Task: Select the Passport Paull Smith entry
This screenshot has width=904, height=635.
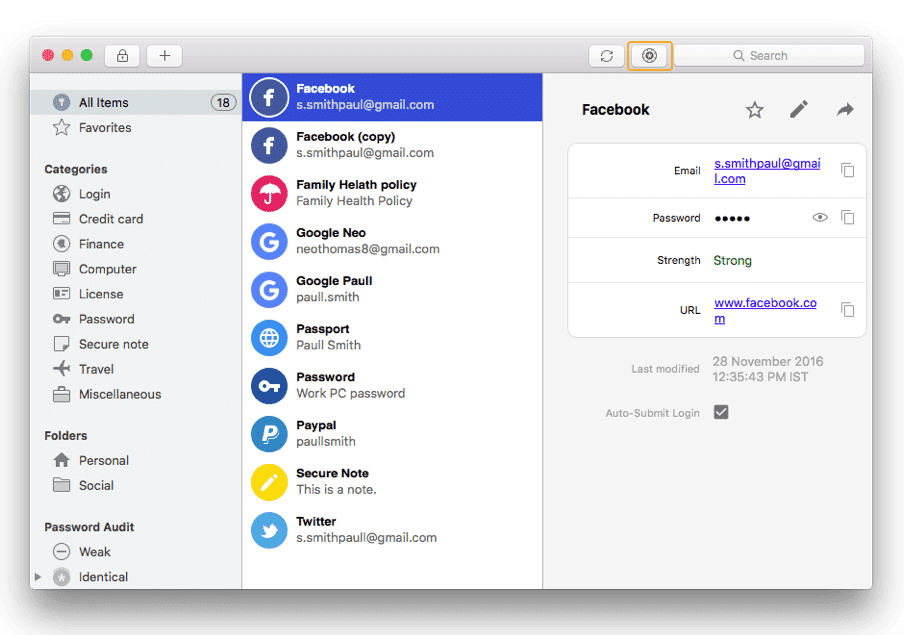Action: point(392,337)
